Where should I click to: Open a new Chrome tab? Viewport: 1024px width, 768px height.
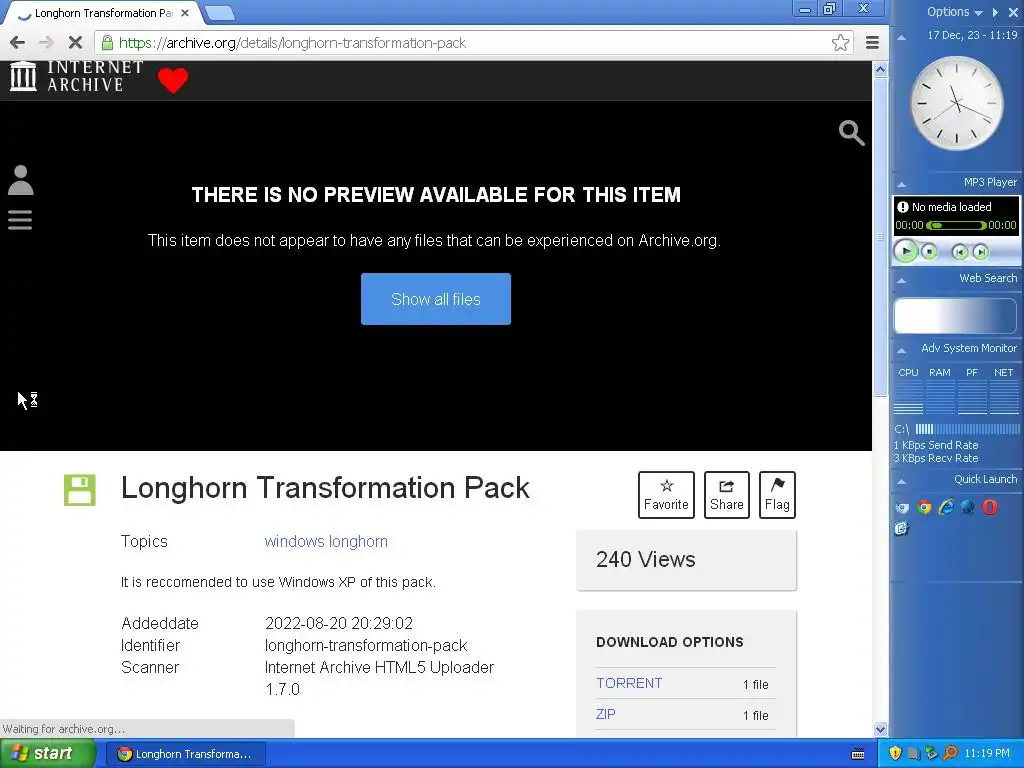click(x=219, y=13)
